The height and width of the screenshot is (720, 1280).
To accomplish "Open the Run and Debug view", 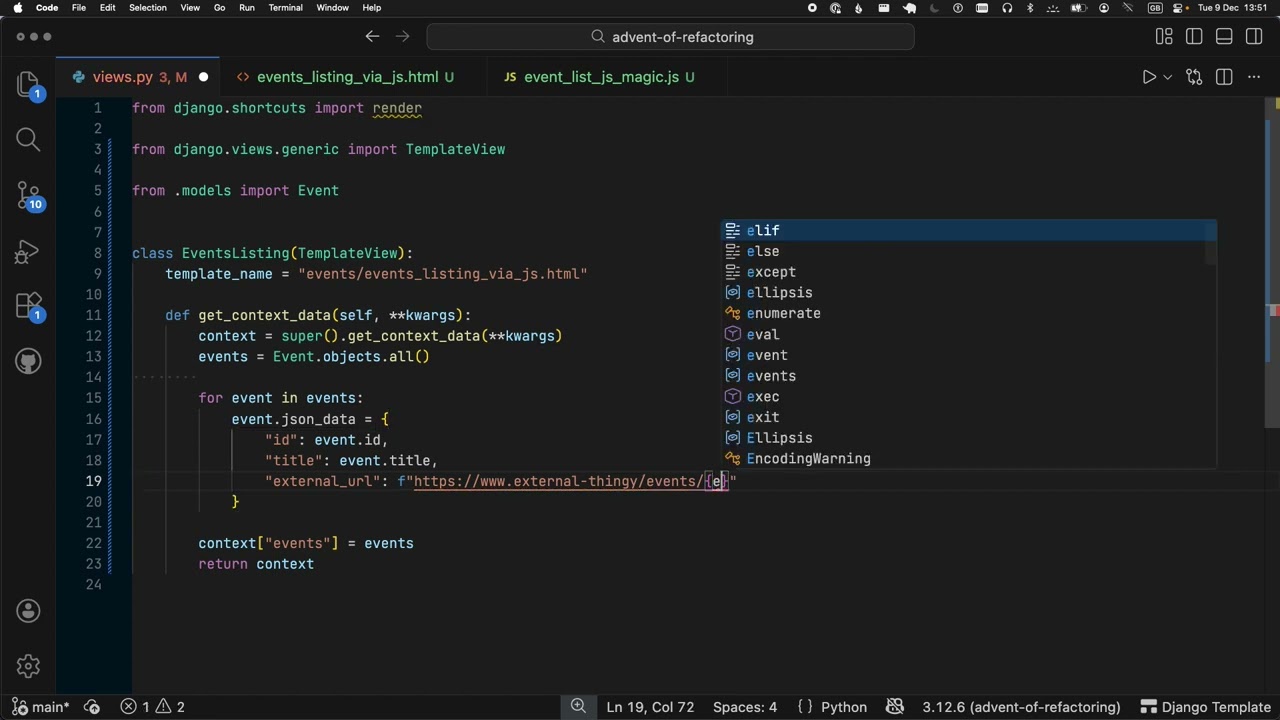I will click(x=28, y=251).
